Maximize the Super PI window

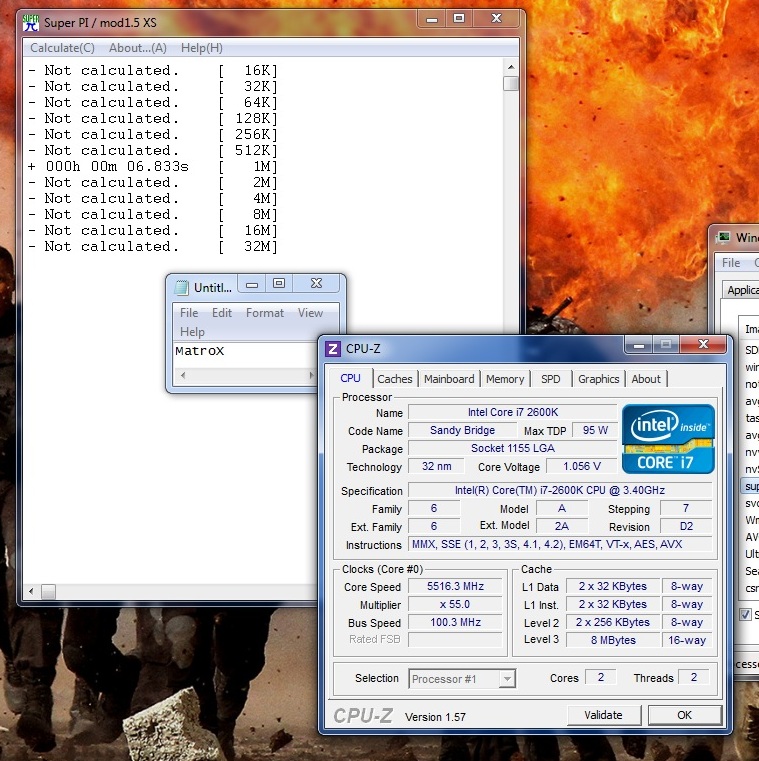(x=458, y=19)
